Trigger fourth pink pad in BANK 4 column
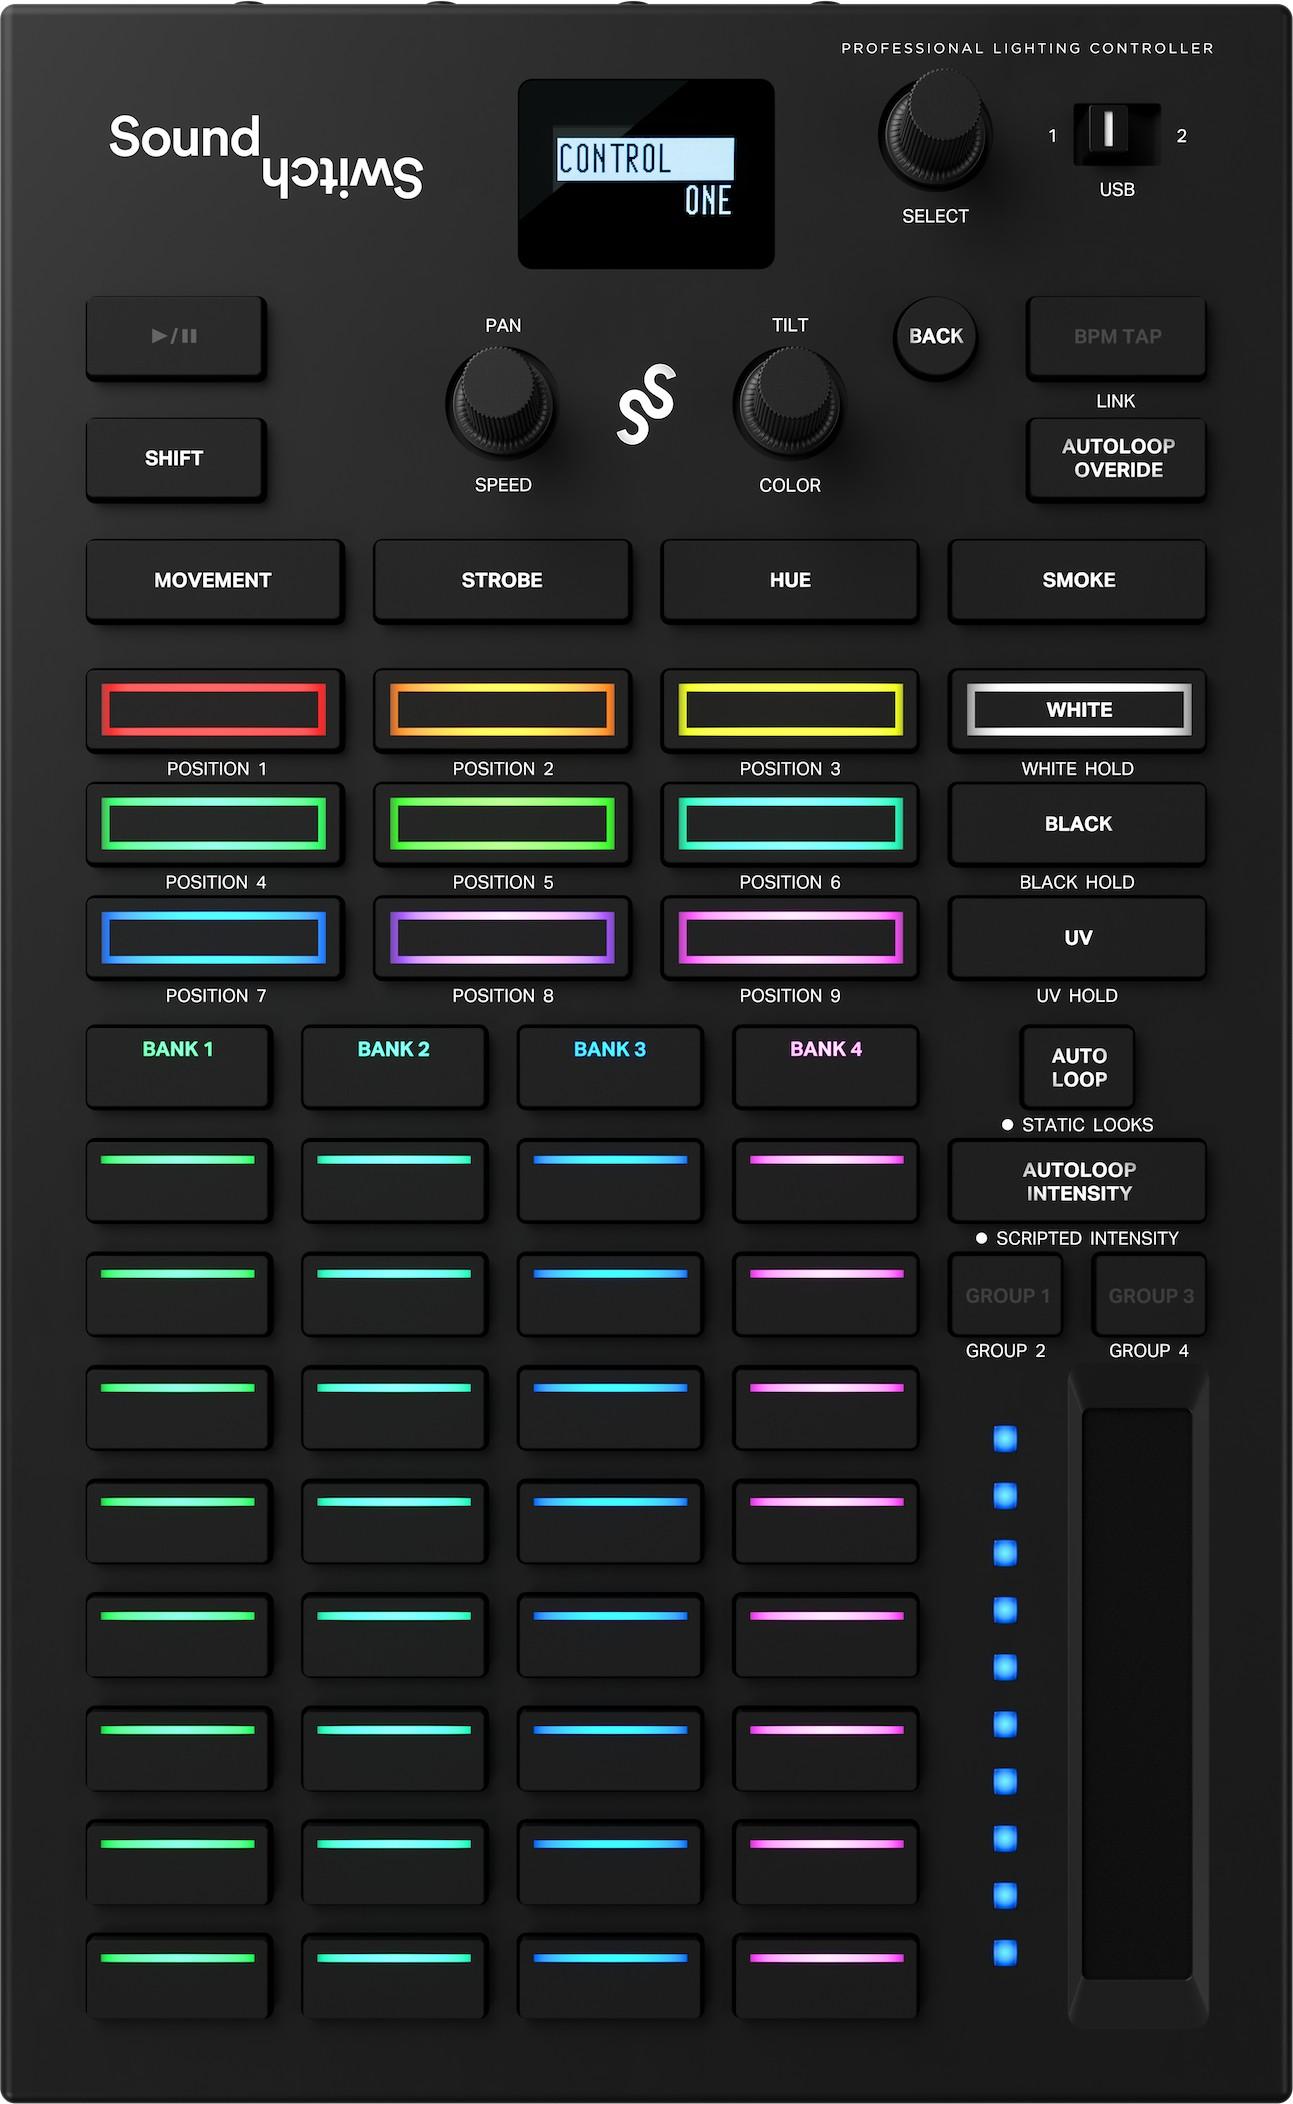This screenshot has height=2104, width=1293. click(x=826, y=1523)
